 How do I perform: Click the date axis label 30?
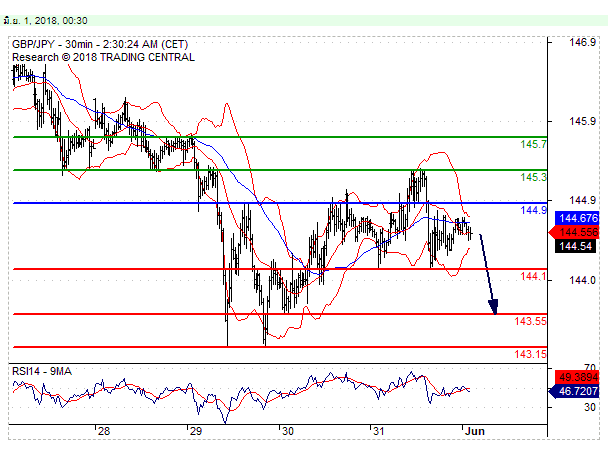[287, 431]
